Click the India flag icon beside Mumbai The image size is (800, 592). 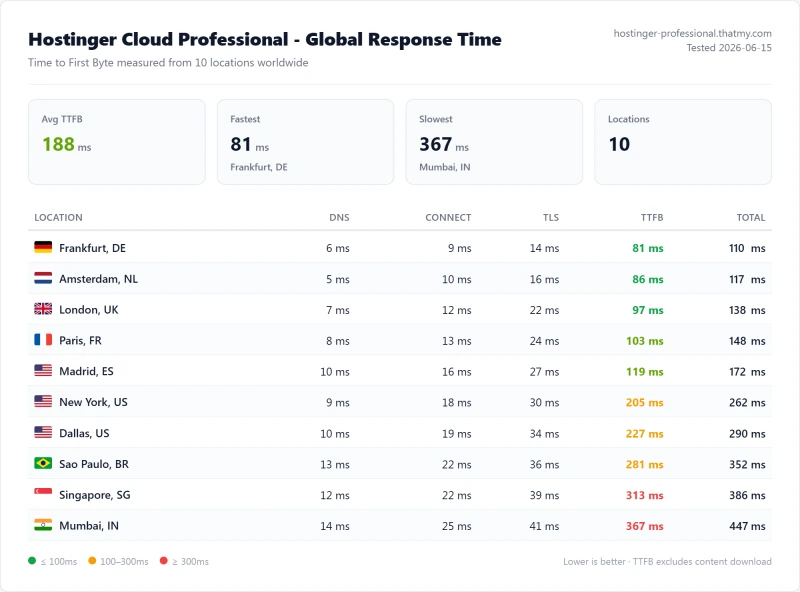click(x=43, y=525)
